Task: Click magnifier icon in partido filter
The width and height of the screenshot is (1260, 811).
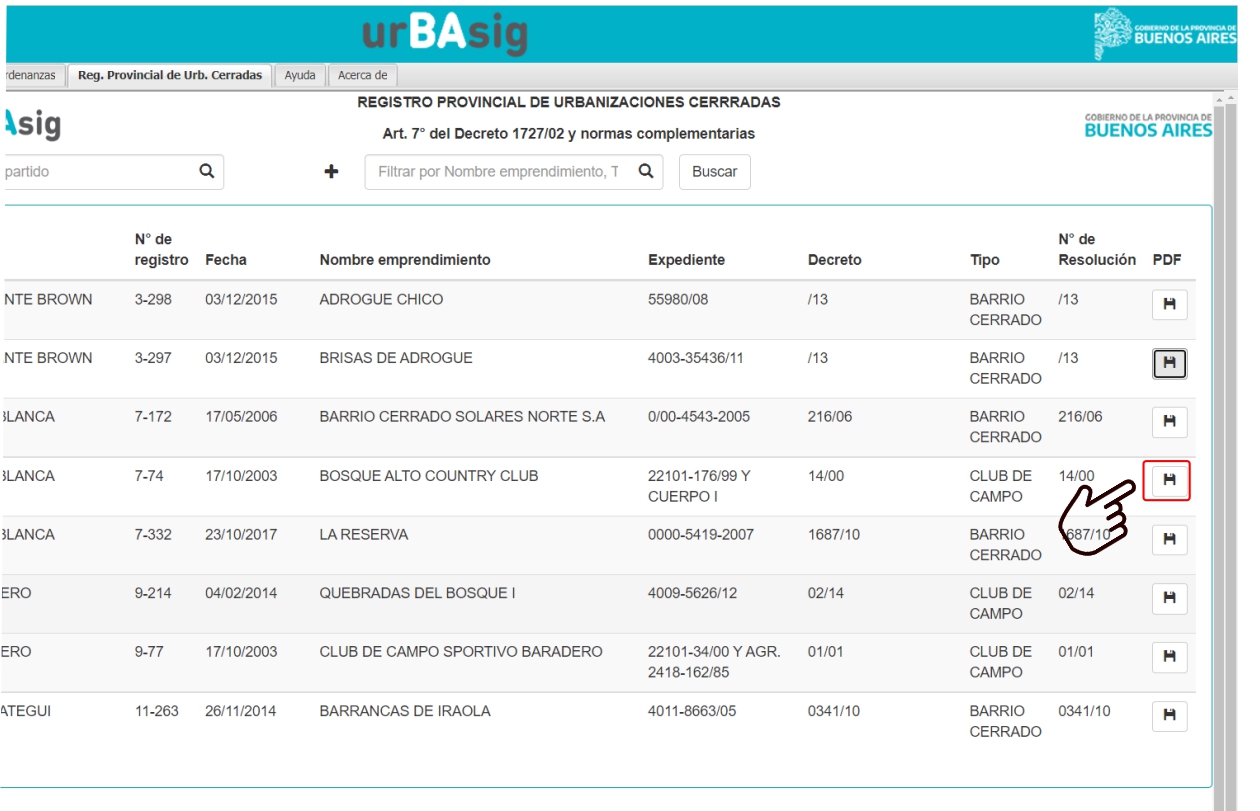Action: coord(207,172)
